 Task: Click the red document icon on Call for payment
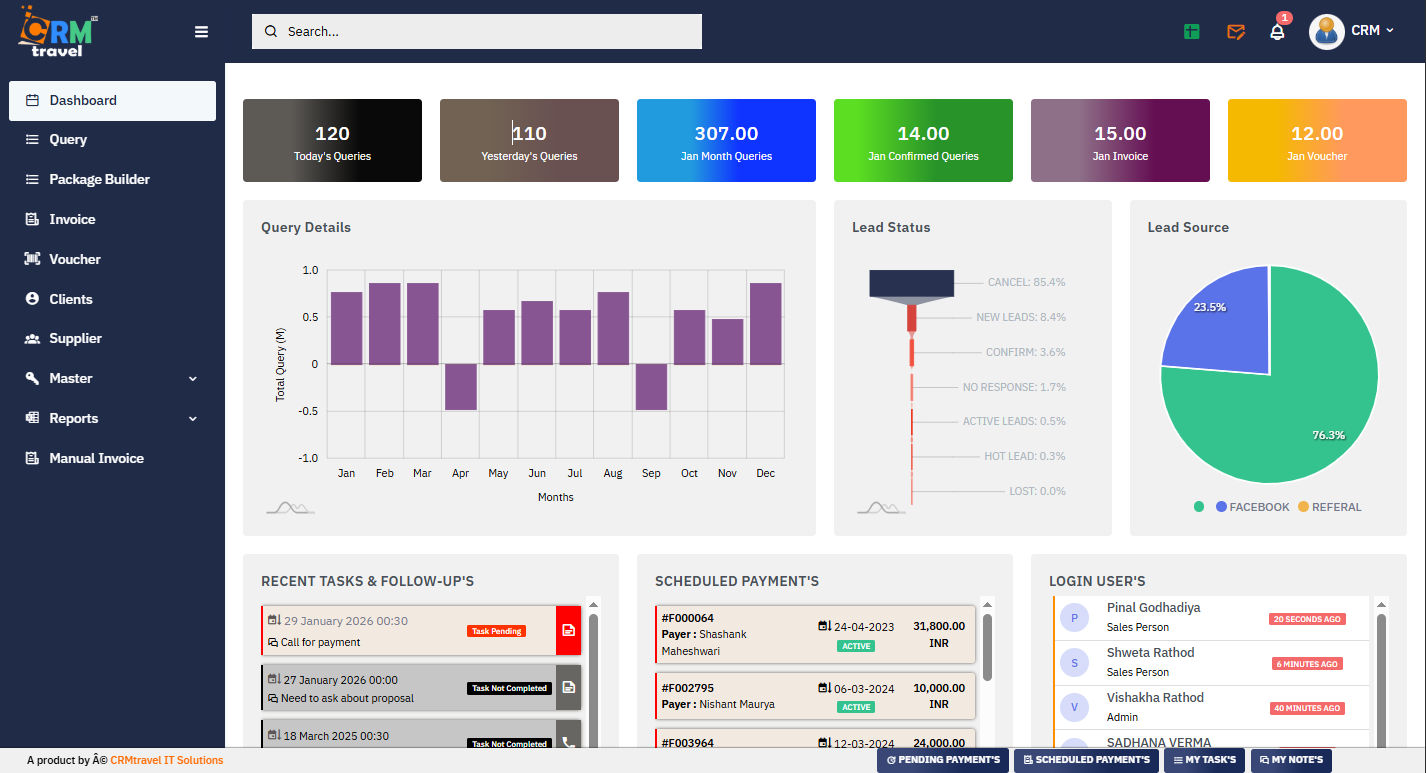pos(567,631)
